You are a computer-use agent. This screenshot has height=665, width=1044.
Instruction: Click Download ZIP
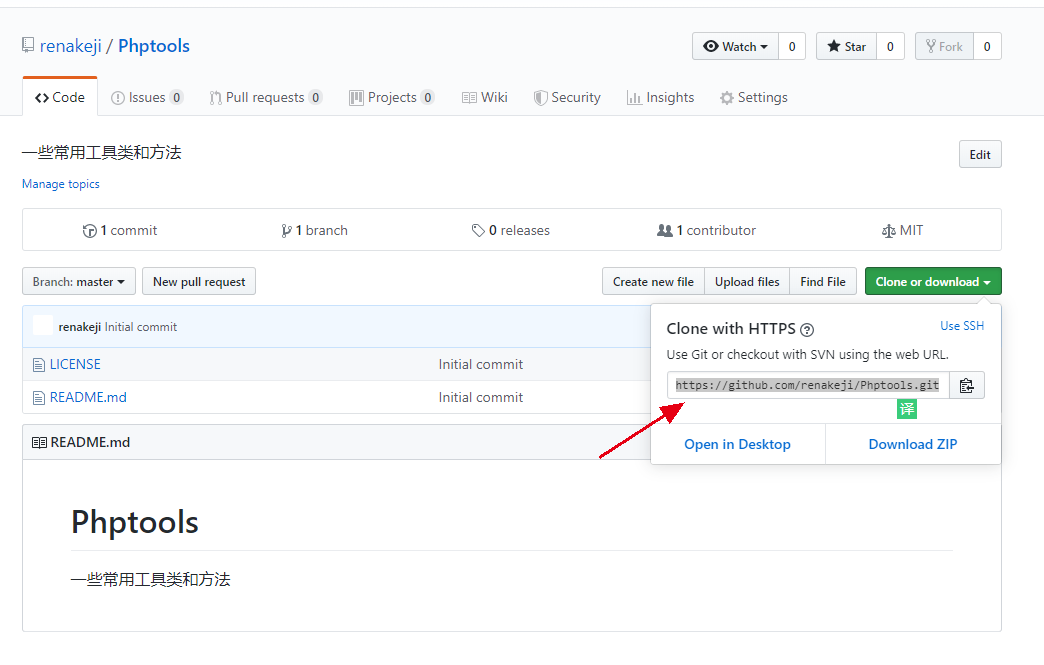[913, 444]
